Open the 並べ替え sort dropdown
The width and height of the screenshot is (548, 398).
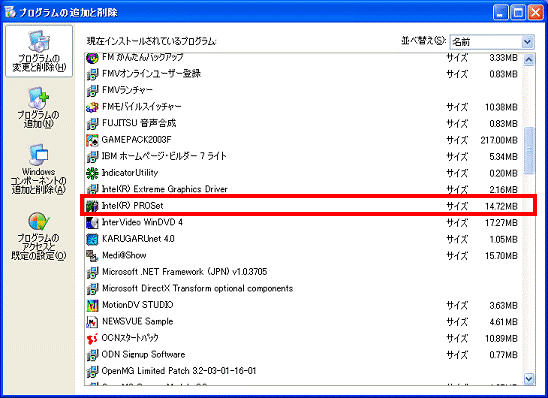(492, 42)
